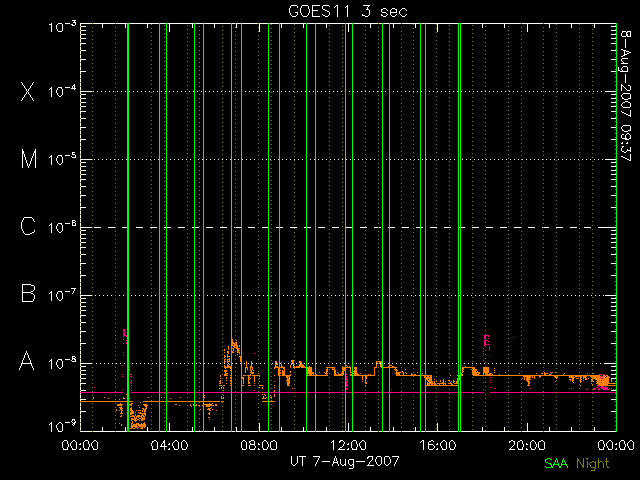The height and width of the screenshot is (480, 640).
Task: Click the 20:00 time axis label
Action: point(527,444)
